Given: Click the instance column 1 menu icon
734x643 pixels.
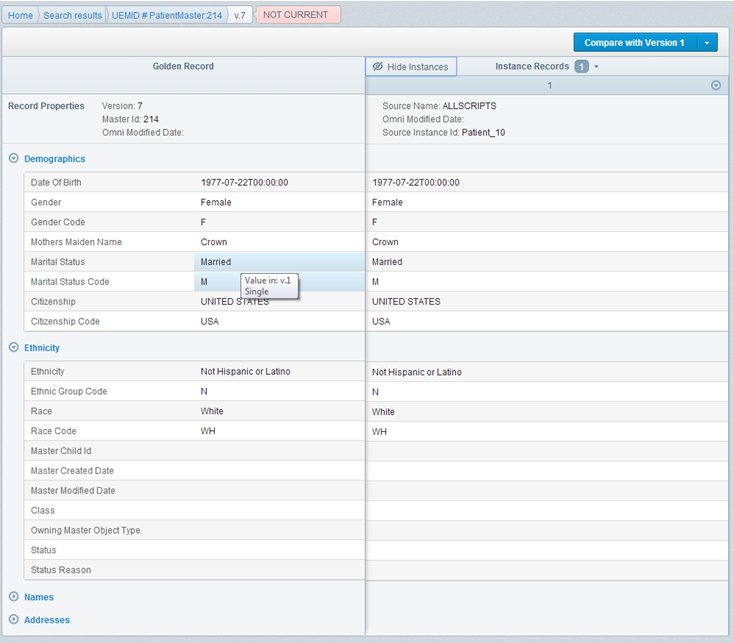Looking at the screenshot, I should point(715,86).
